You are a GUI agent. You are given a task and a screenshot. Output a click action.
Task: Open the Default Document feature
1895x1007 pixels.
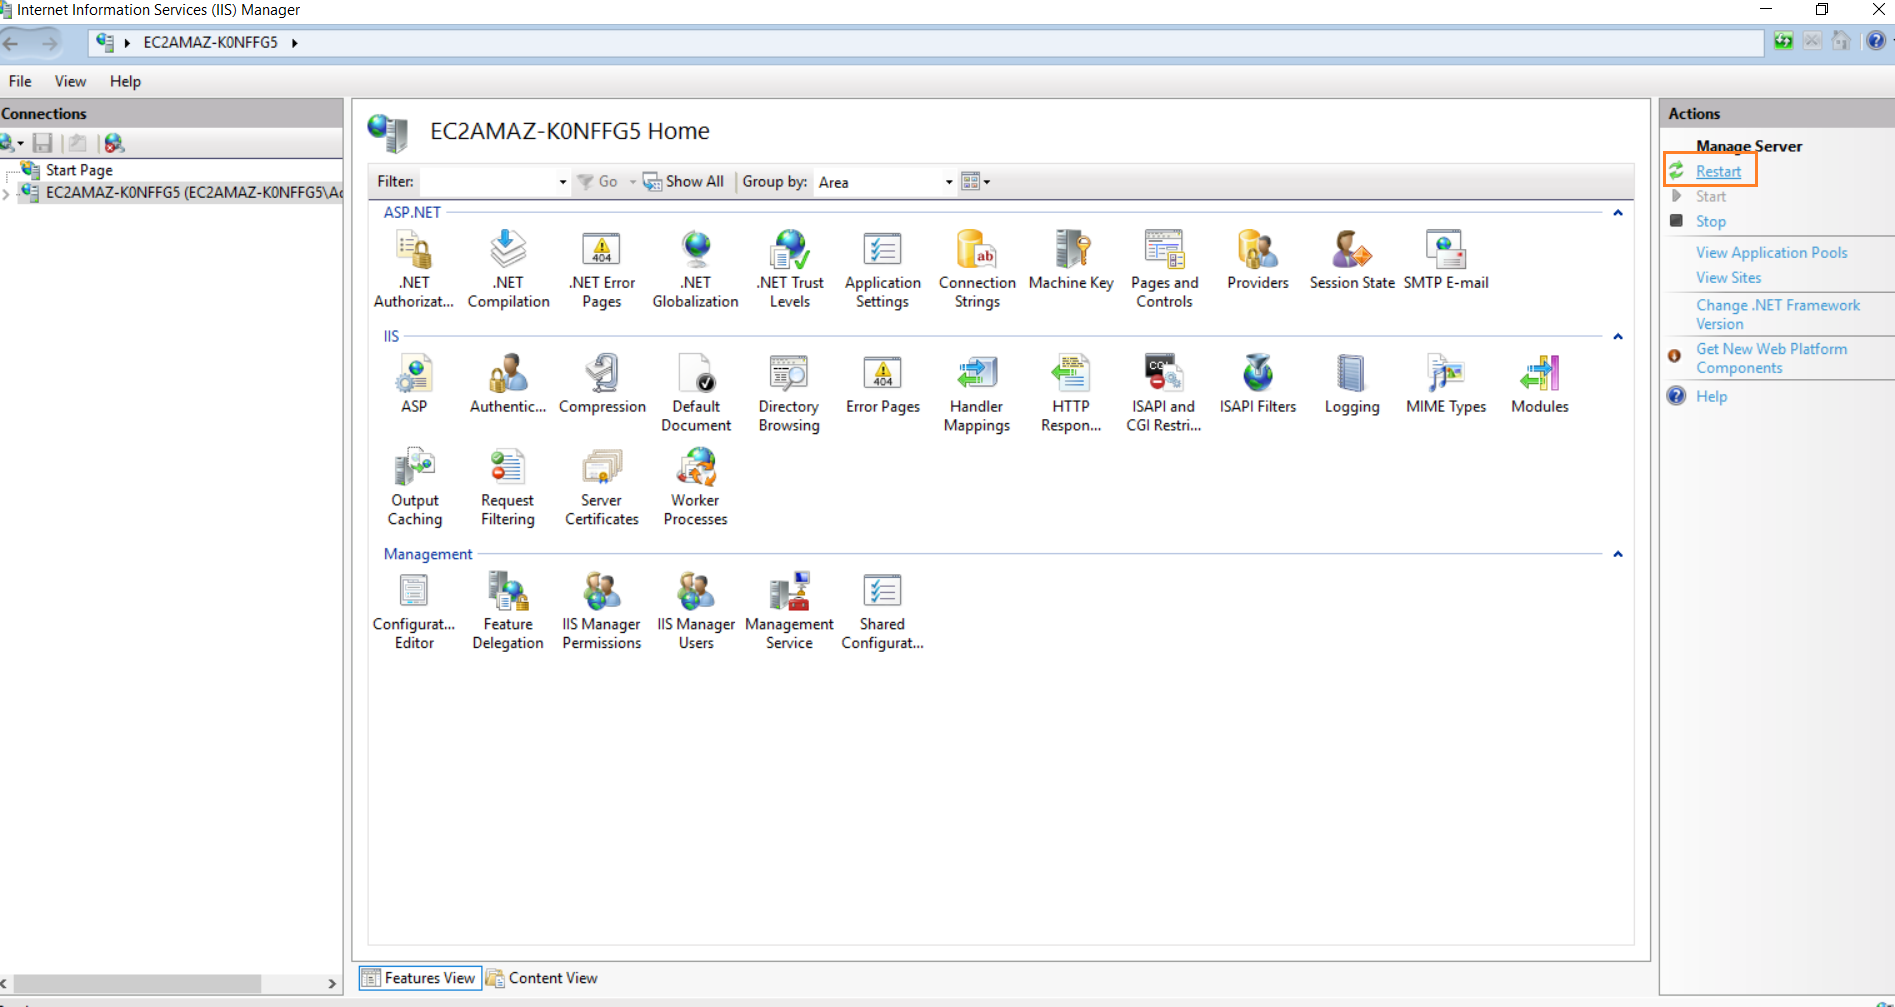696,383
